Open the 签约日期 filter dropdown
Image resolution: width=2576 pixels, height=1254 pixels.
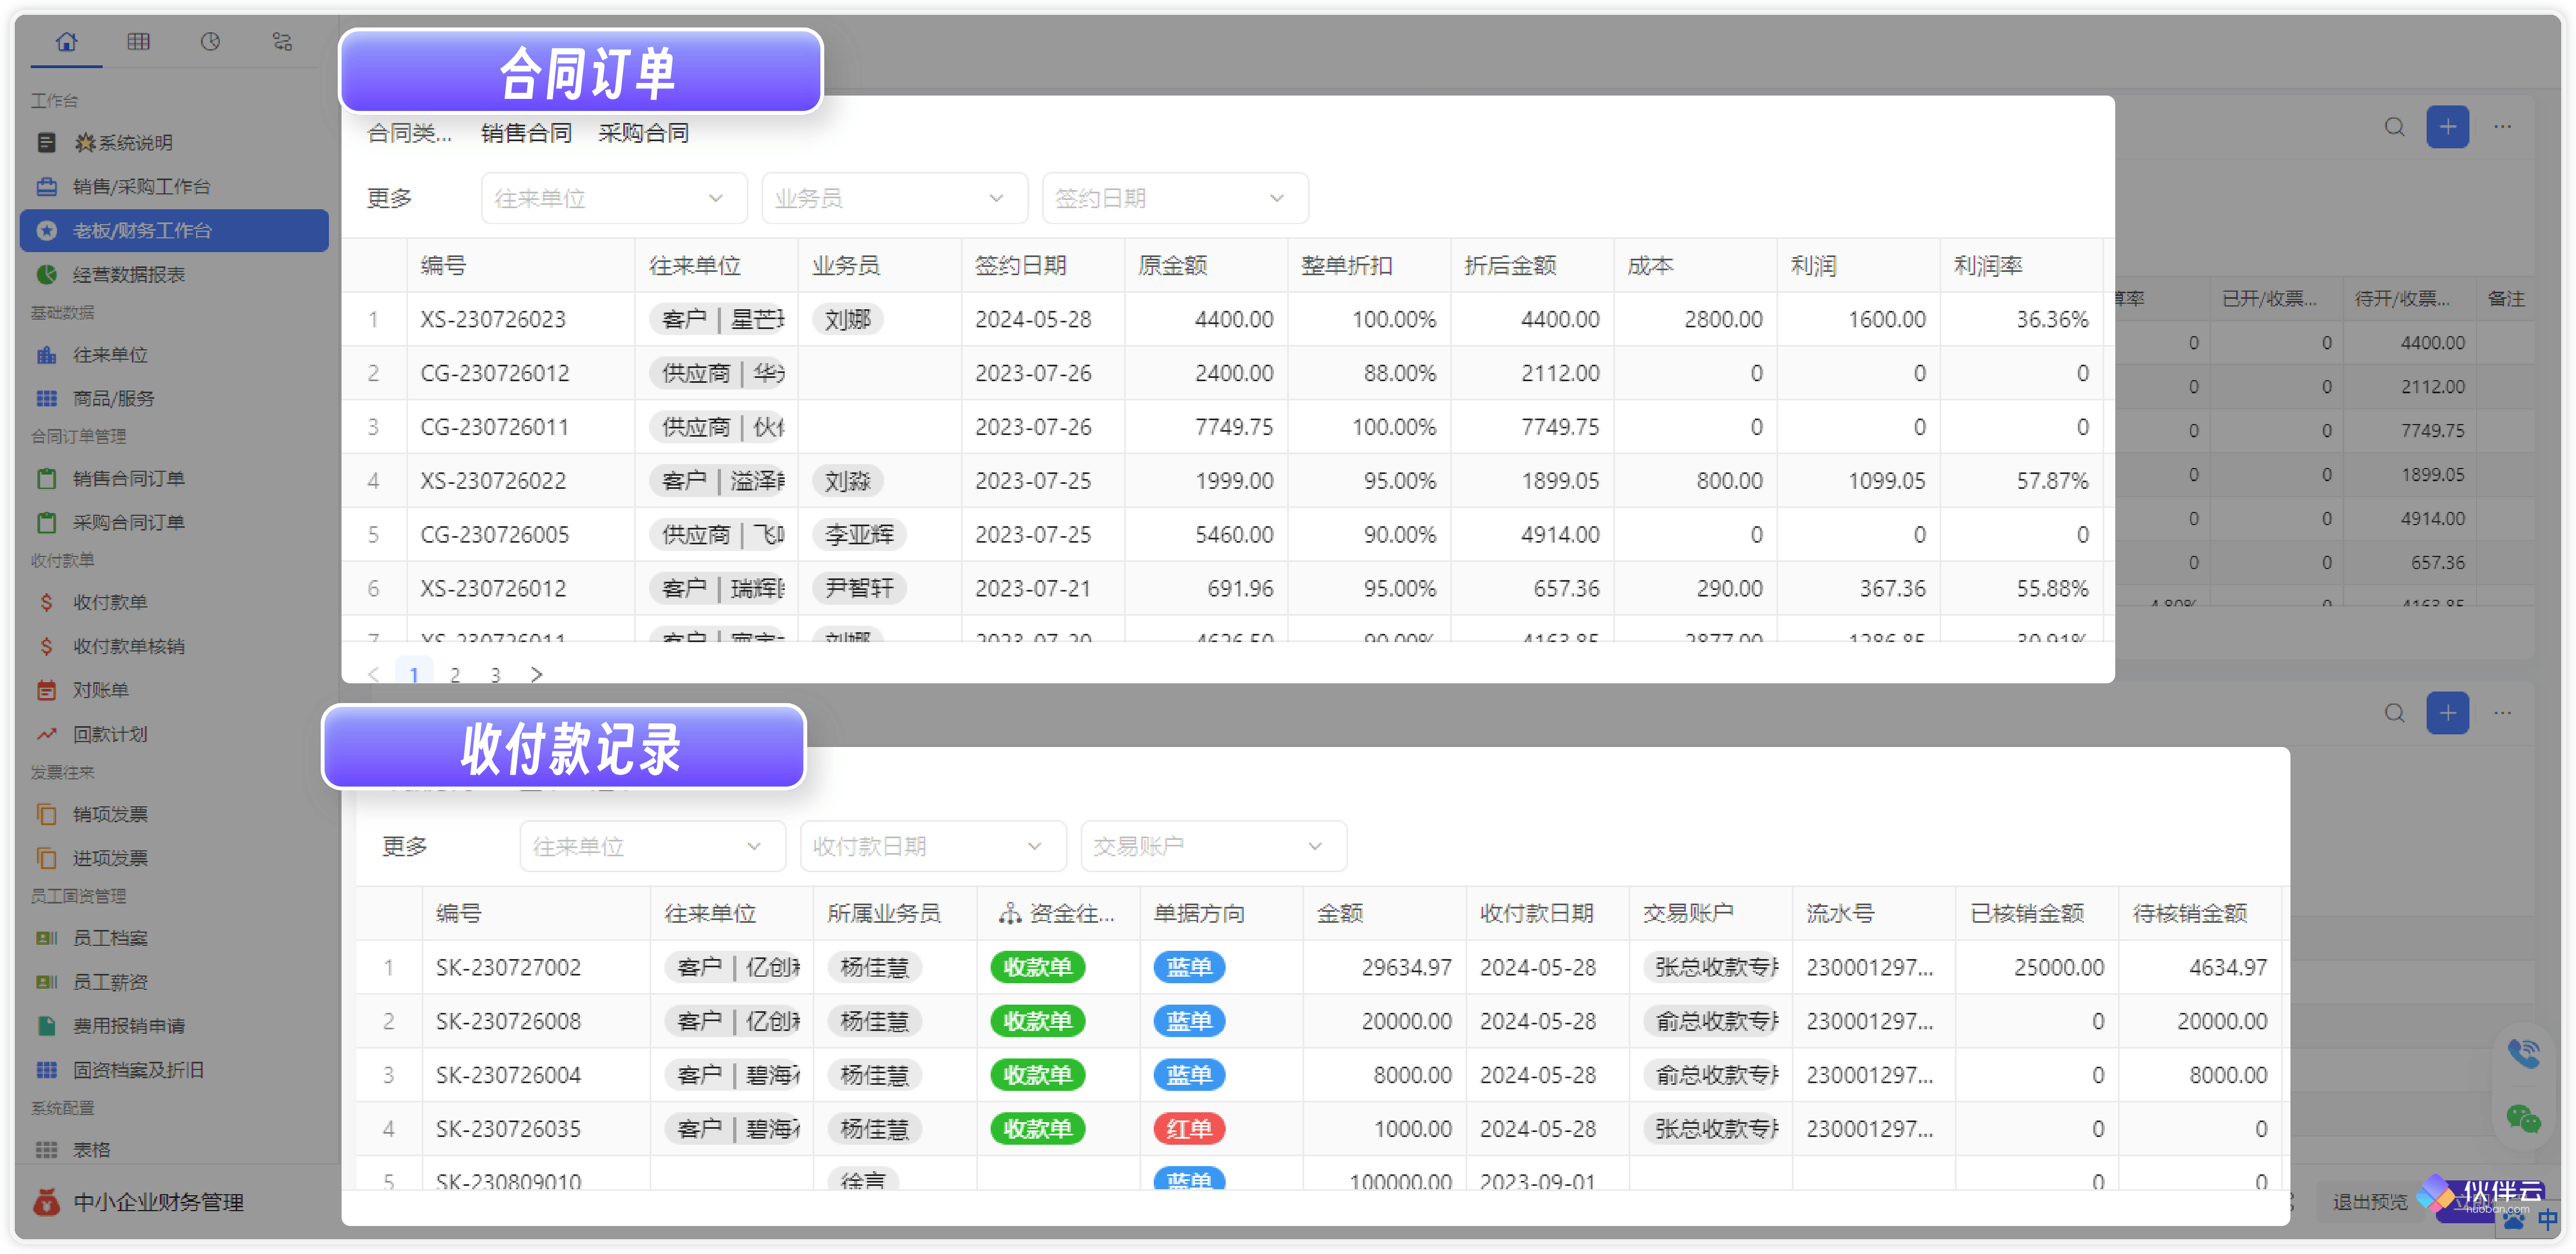click(x=1175, y=198)
